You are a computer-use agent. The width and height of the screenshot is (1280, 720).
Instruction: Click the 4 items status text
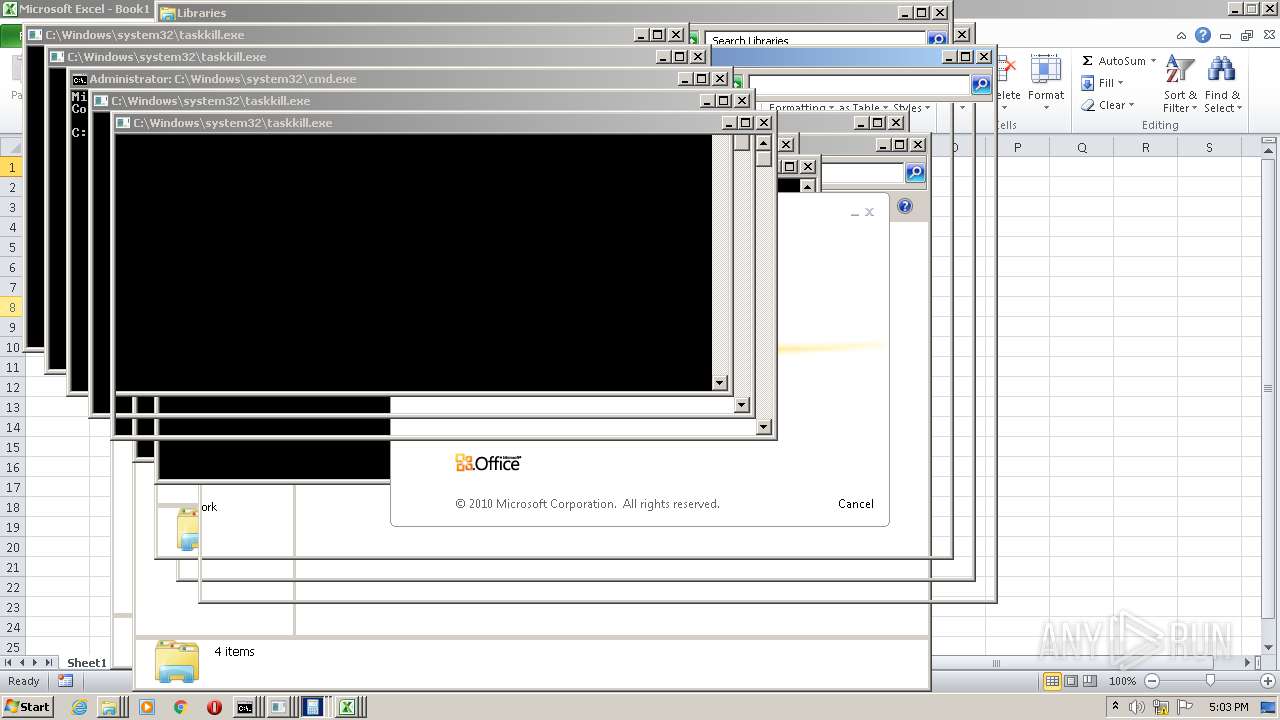(x=234, y=651)
